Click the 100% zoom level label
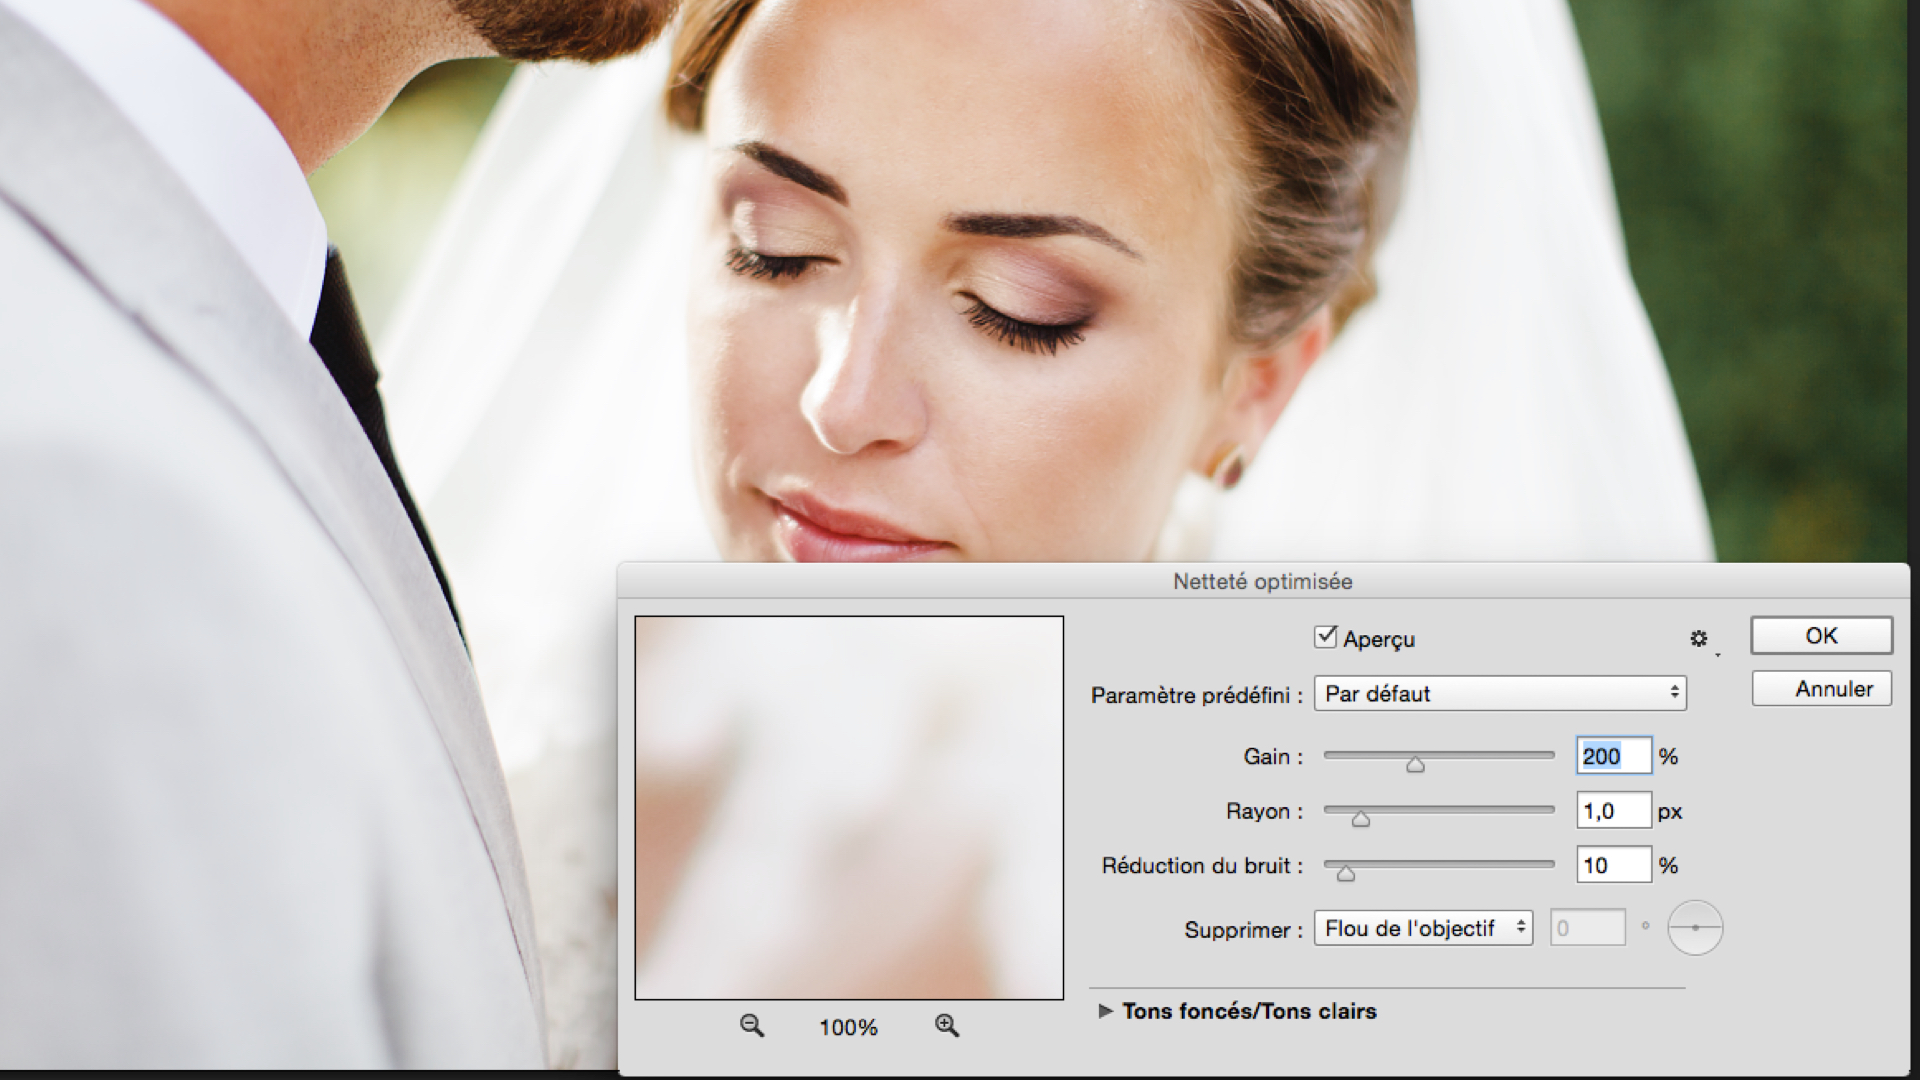Screen dimensions: 1920x1080 click(848, 1027)
